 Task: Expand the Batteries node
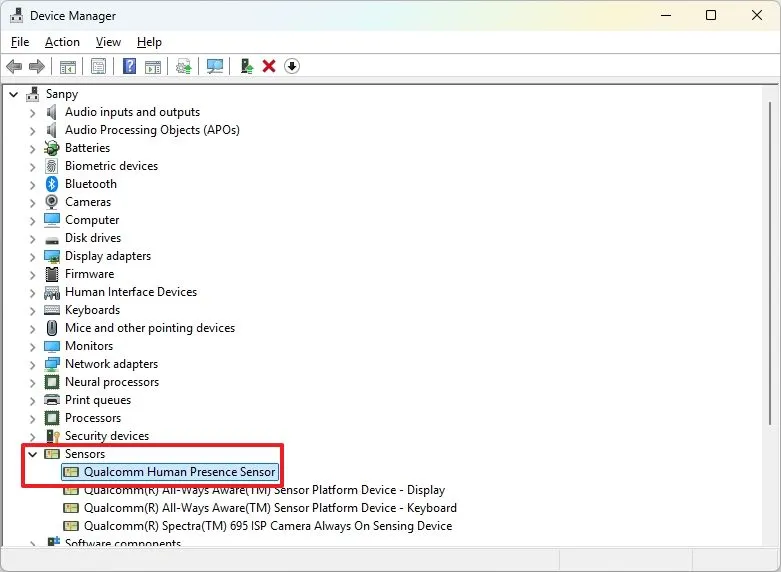click(x=32, y=149)
